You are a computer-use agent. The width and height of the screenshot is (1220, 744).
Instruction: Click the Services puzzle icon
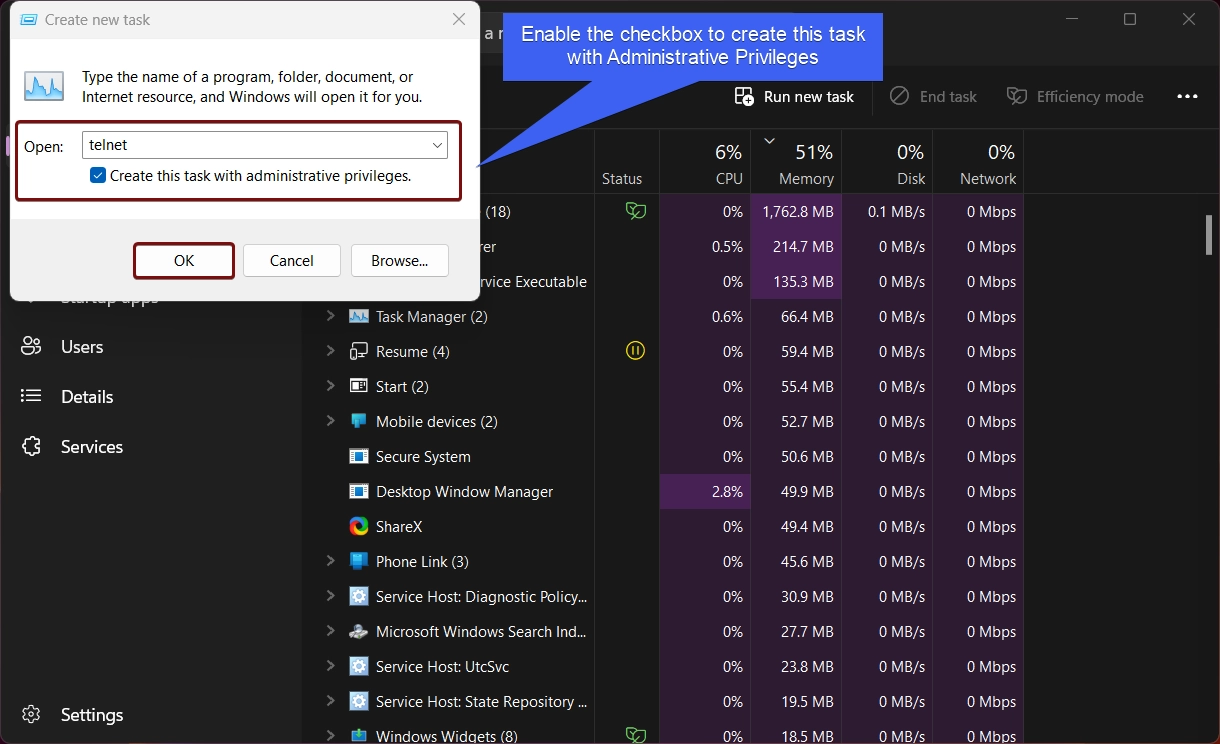click(31, 447)
